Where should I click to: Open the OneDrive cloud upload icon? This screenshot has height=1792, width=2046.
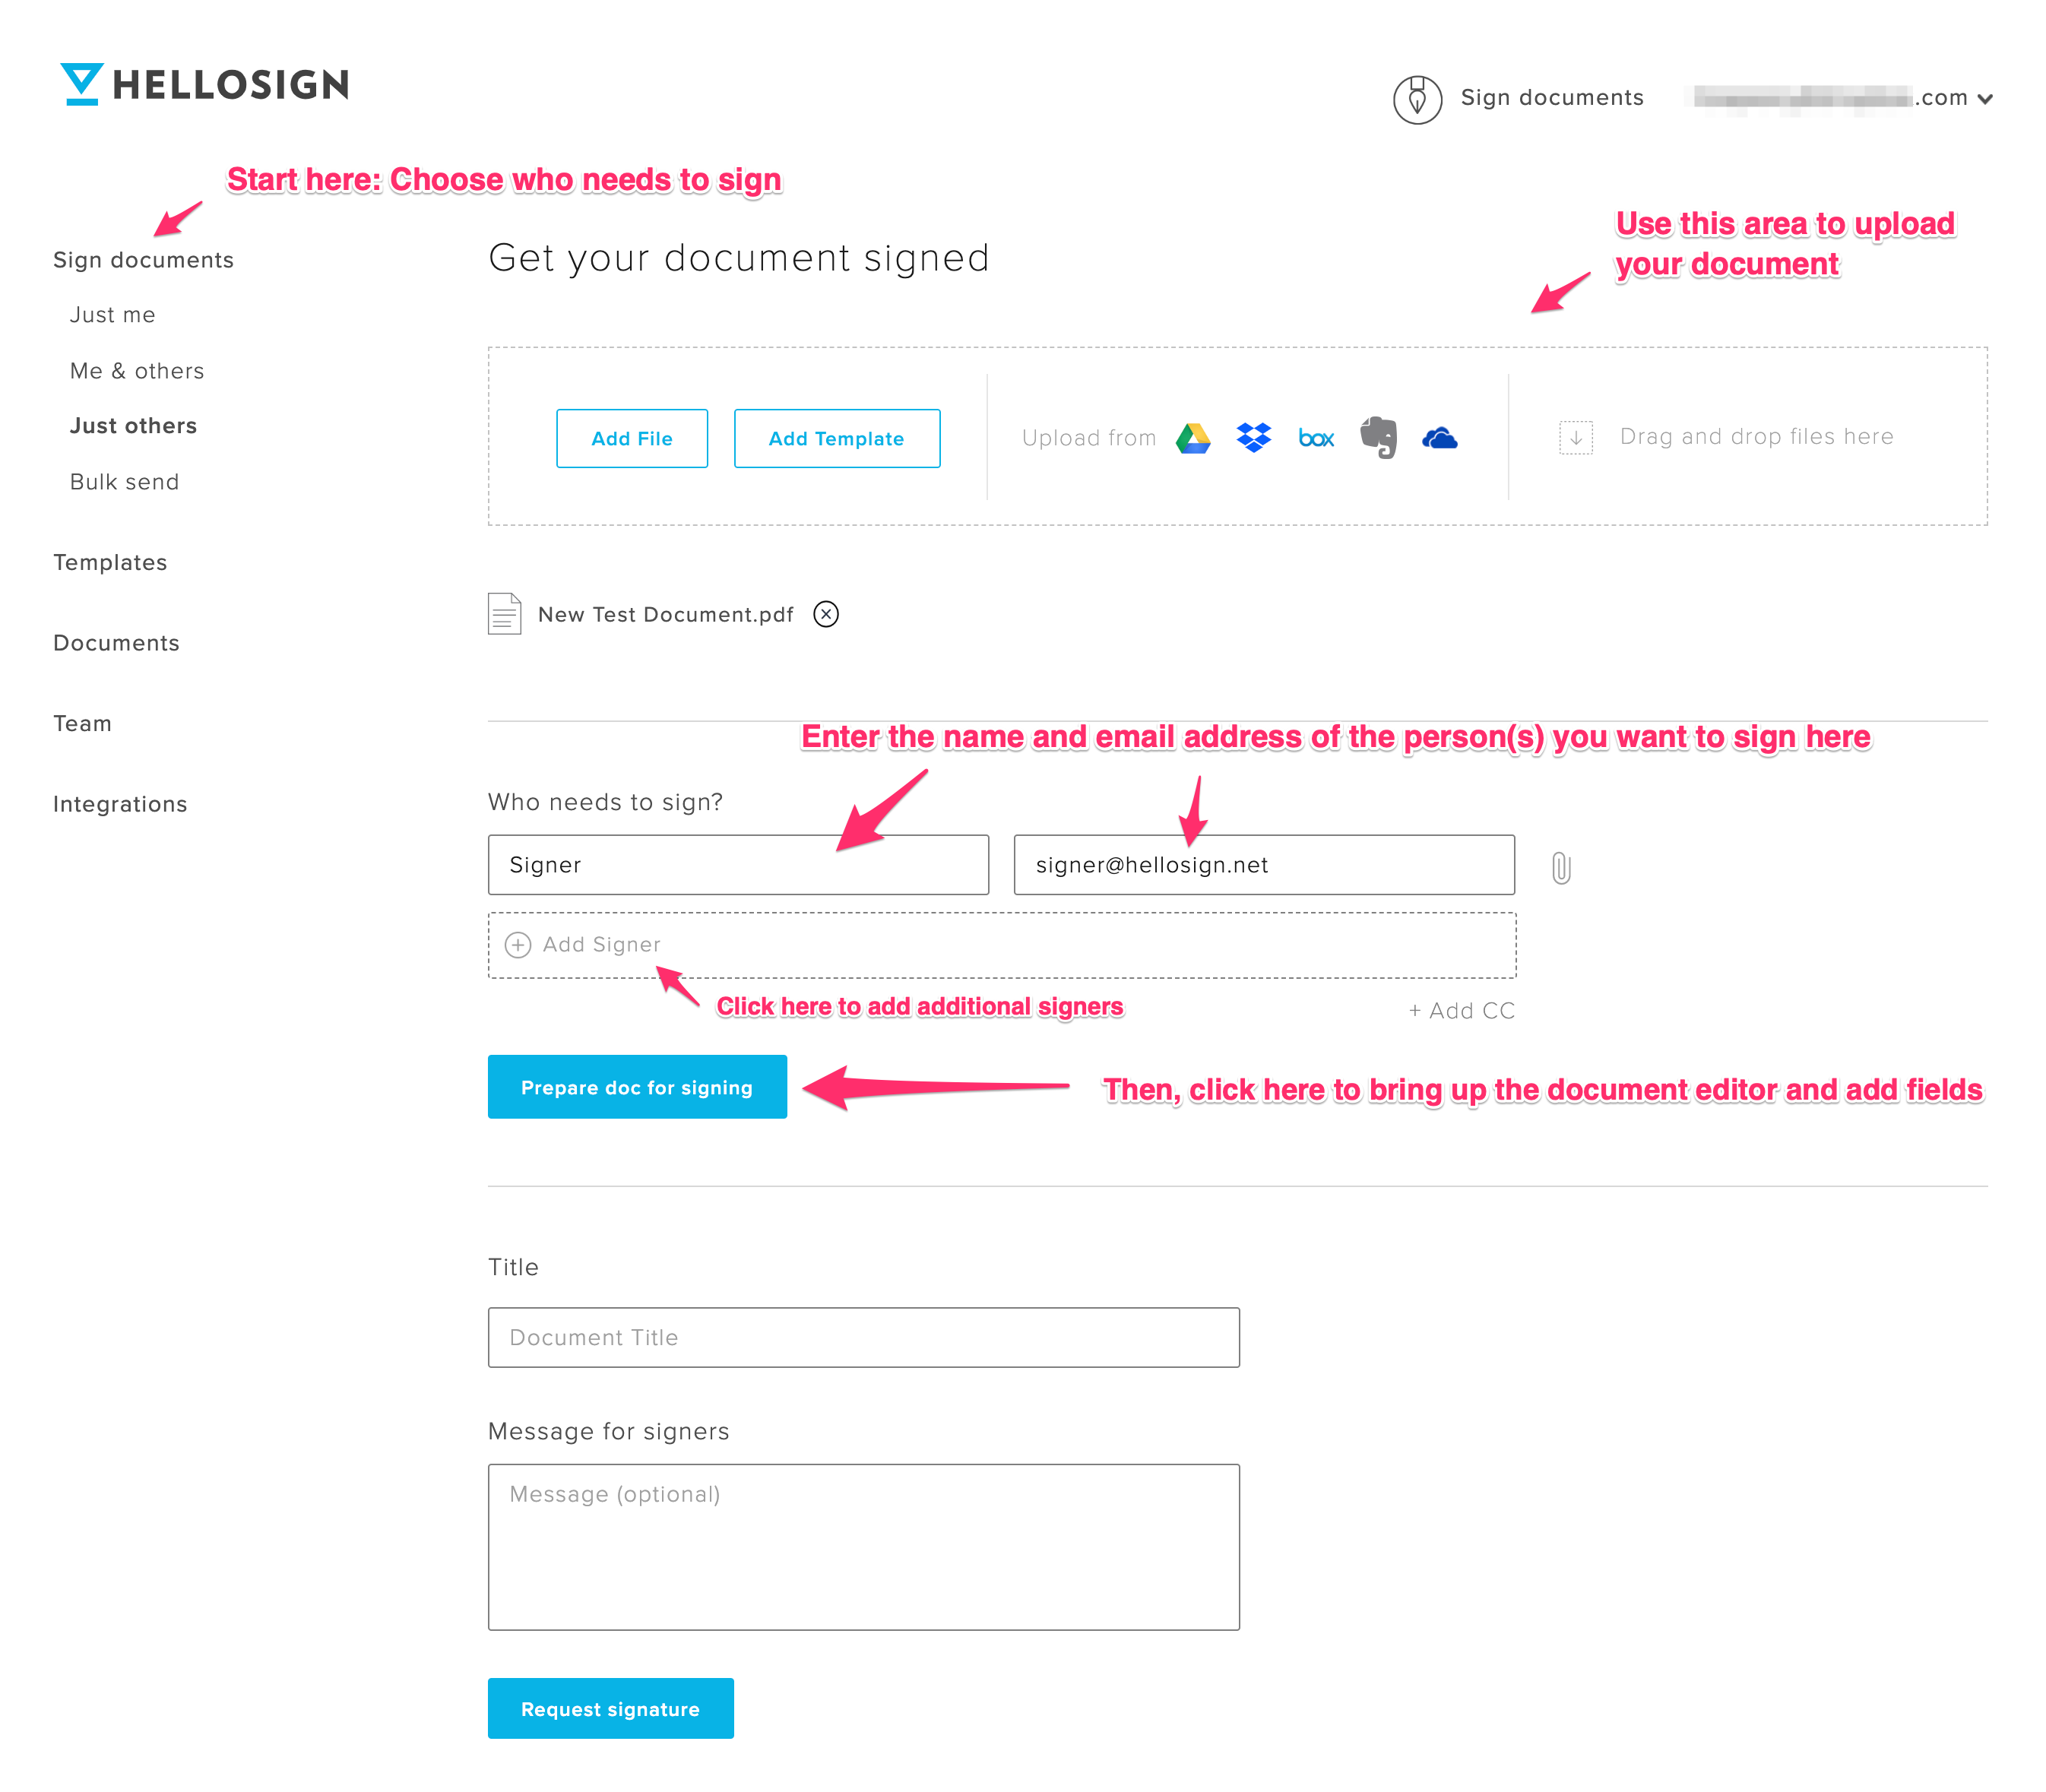point(1439,438)
